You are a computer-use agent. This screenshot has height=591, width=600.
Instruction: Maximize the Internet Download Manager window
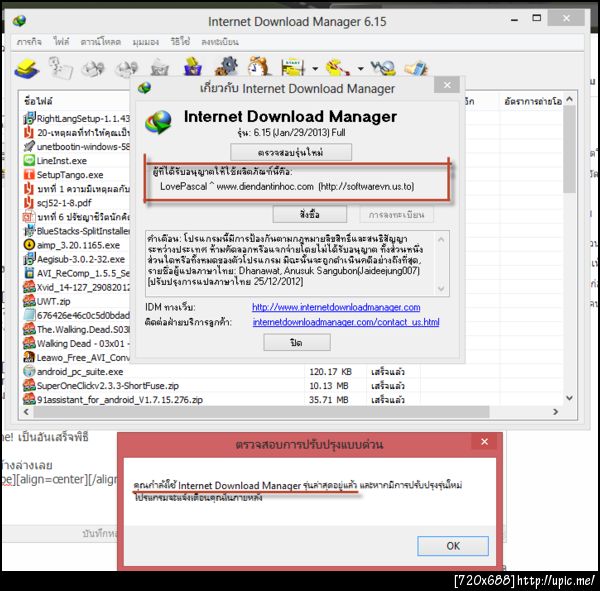point(537,18)
